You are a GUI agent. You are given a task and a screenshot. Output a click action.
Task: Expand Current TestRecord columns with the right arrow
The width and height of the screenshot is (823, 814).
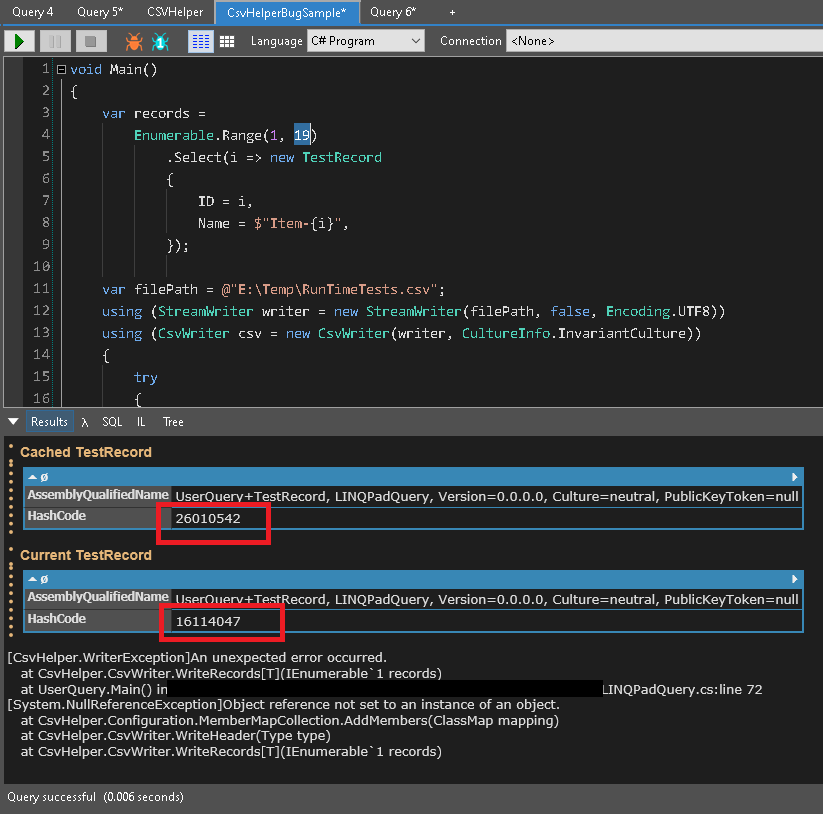click(x=797, y=578)
